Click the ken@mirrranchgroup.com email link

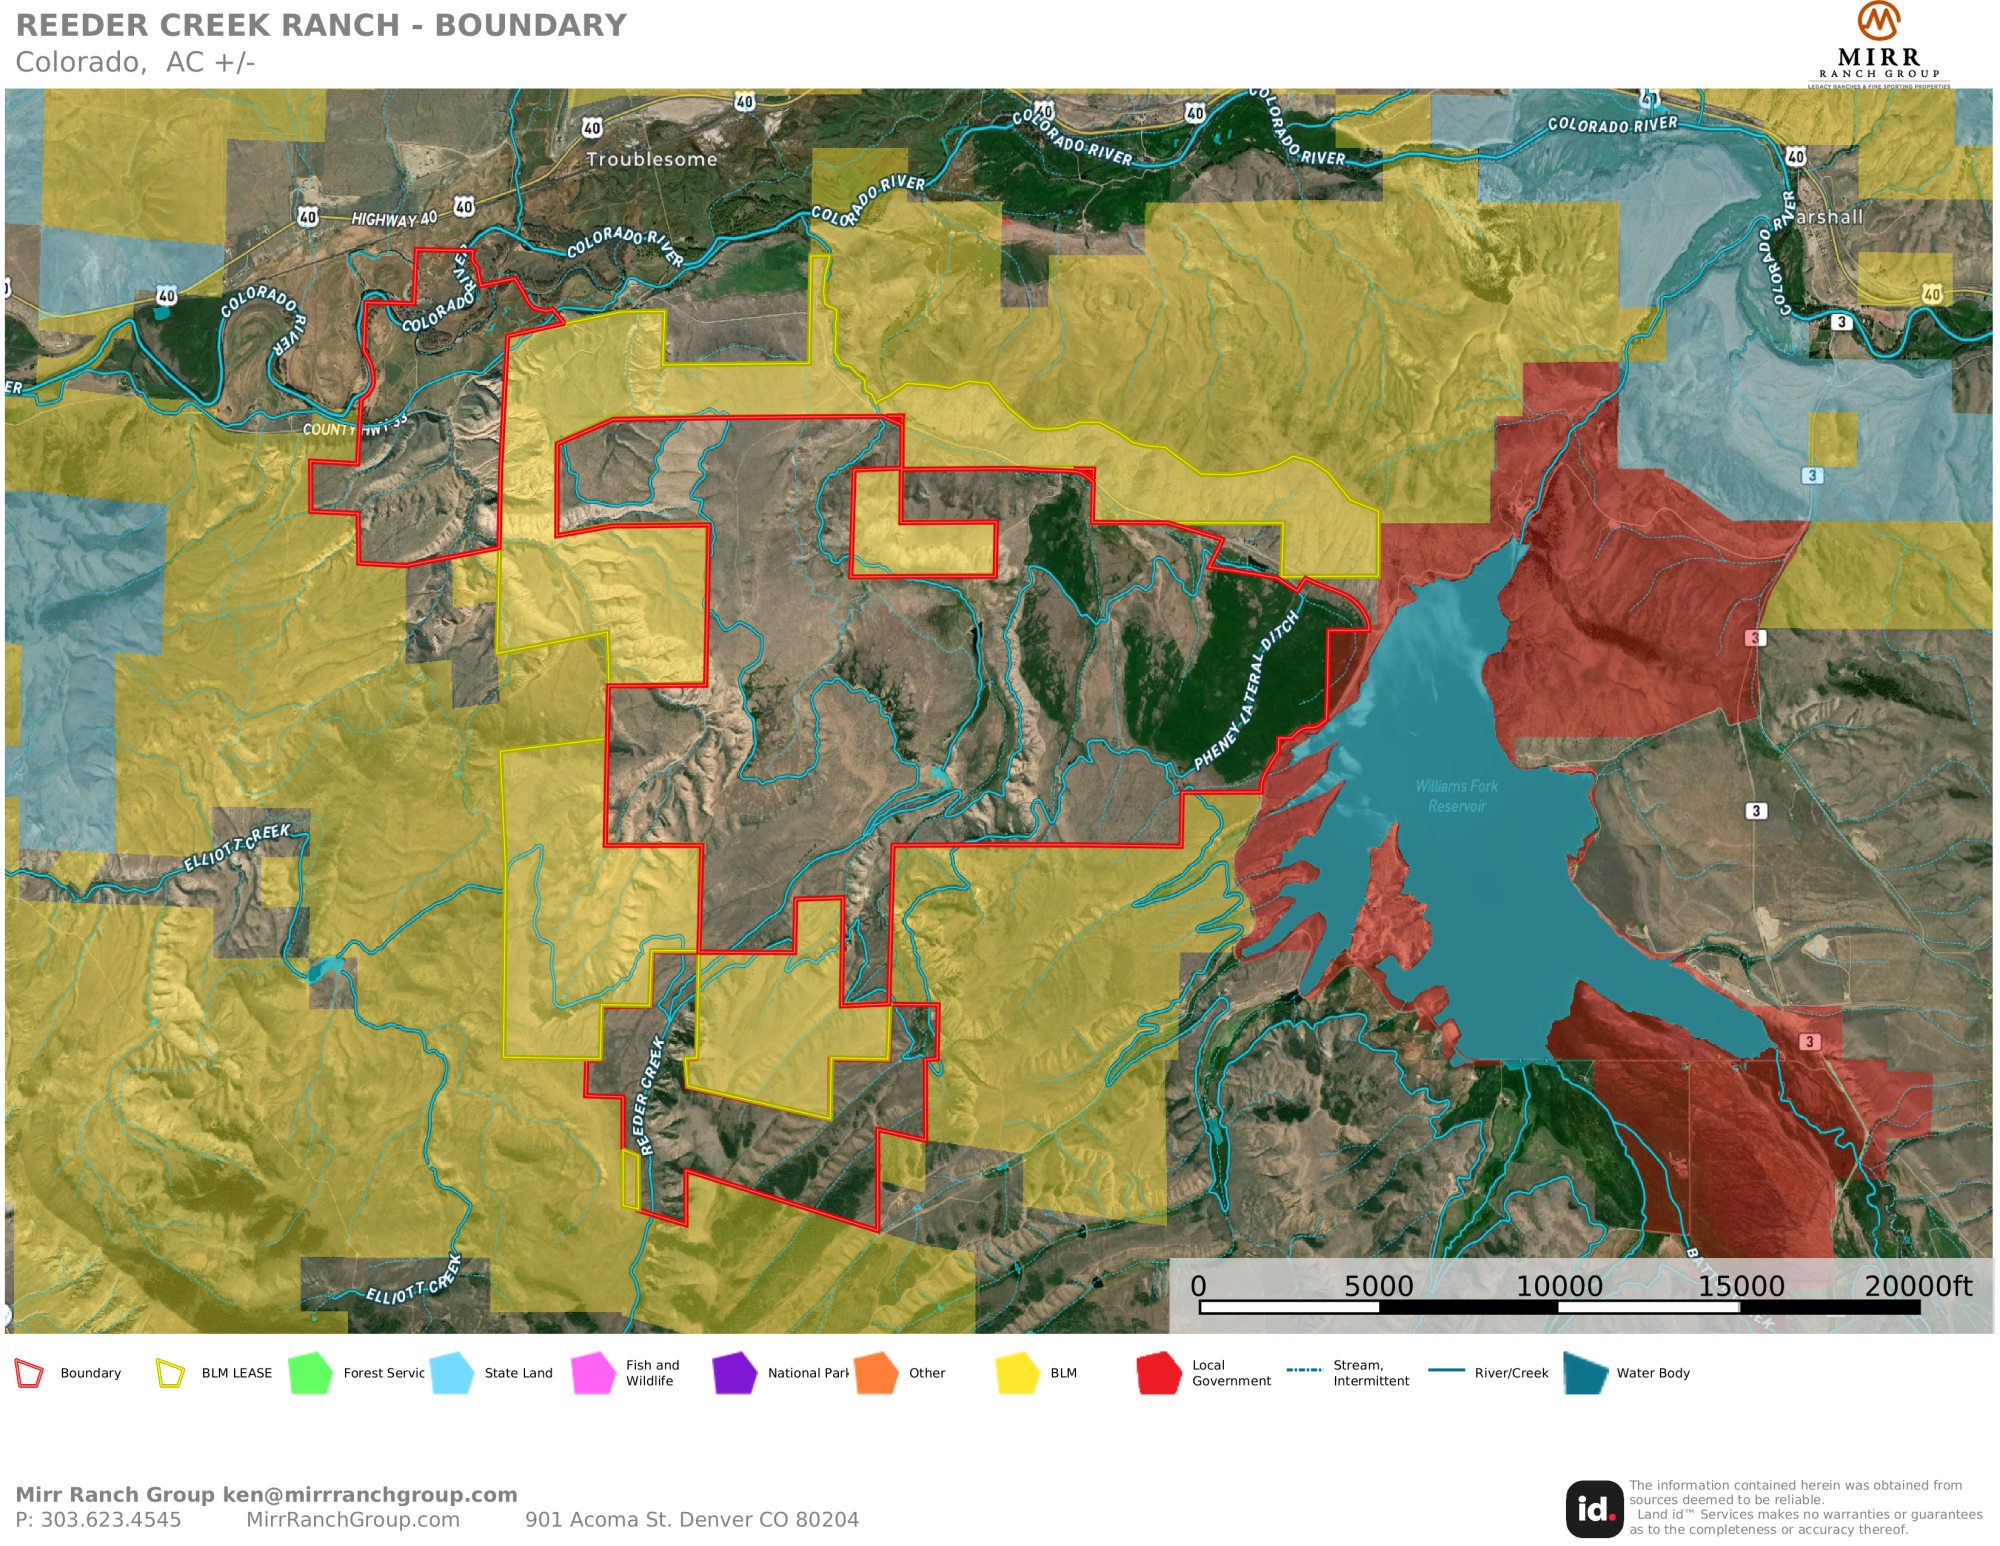pos(369,1494)
